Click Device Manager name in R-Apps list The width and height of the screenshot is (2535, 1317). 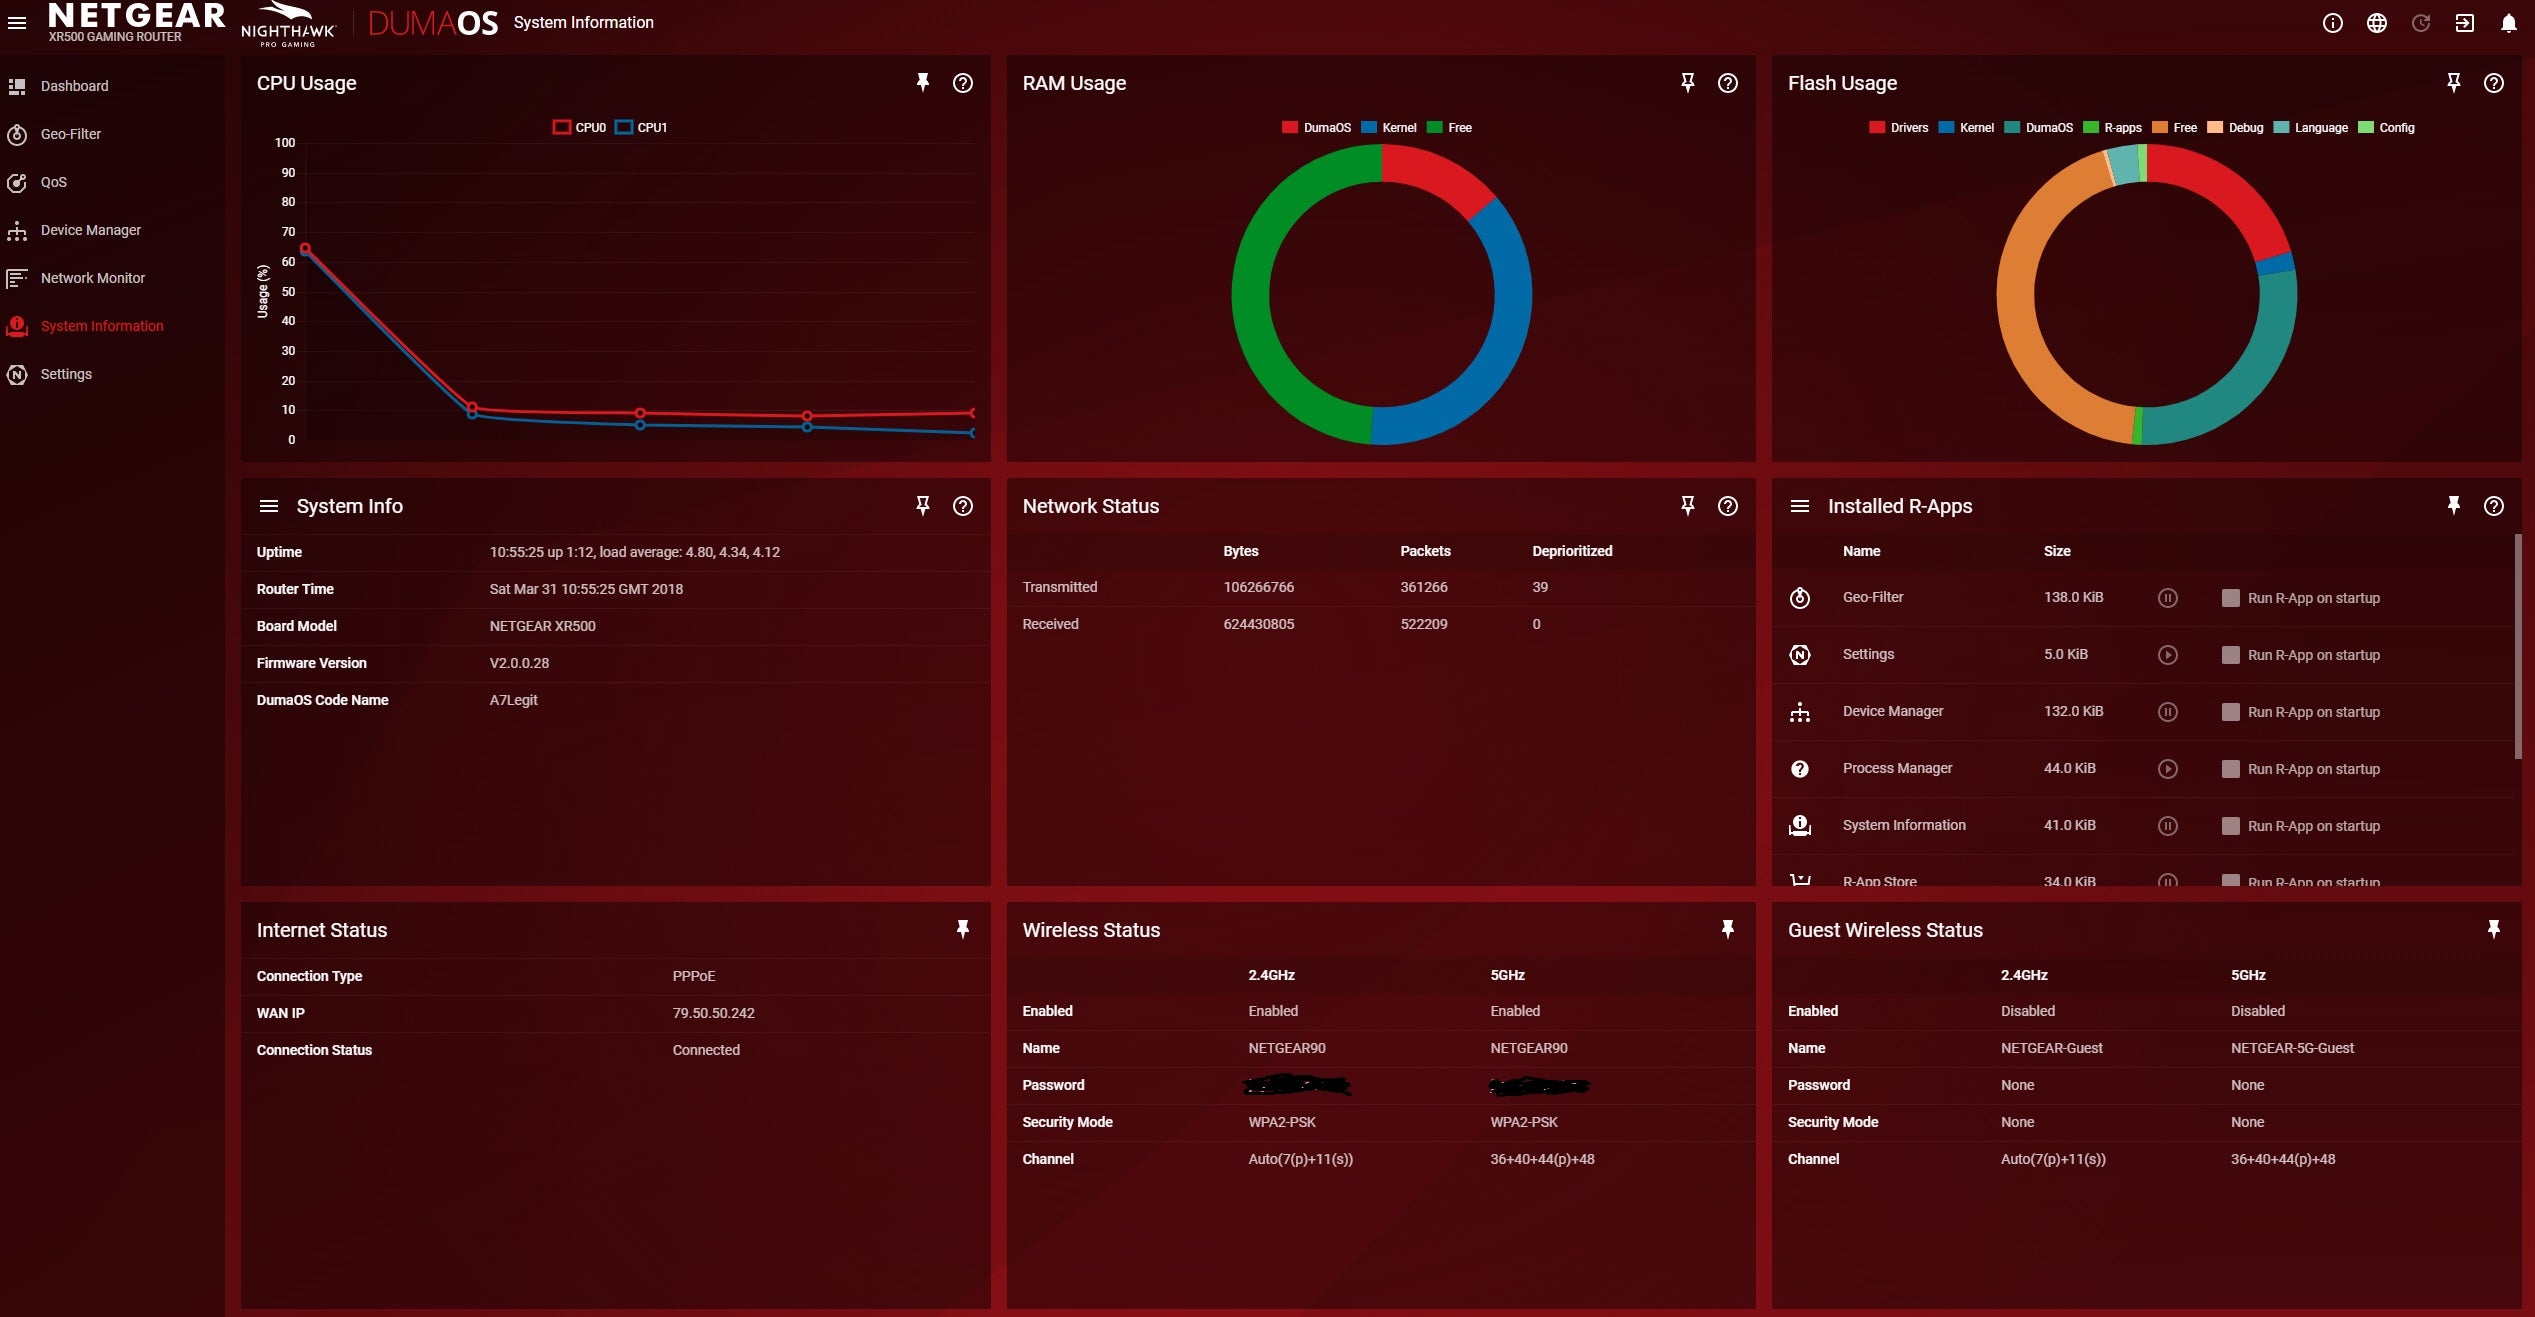coord(1892,711)
